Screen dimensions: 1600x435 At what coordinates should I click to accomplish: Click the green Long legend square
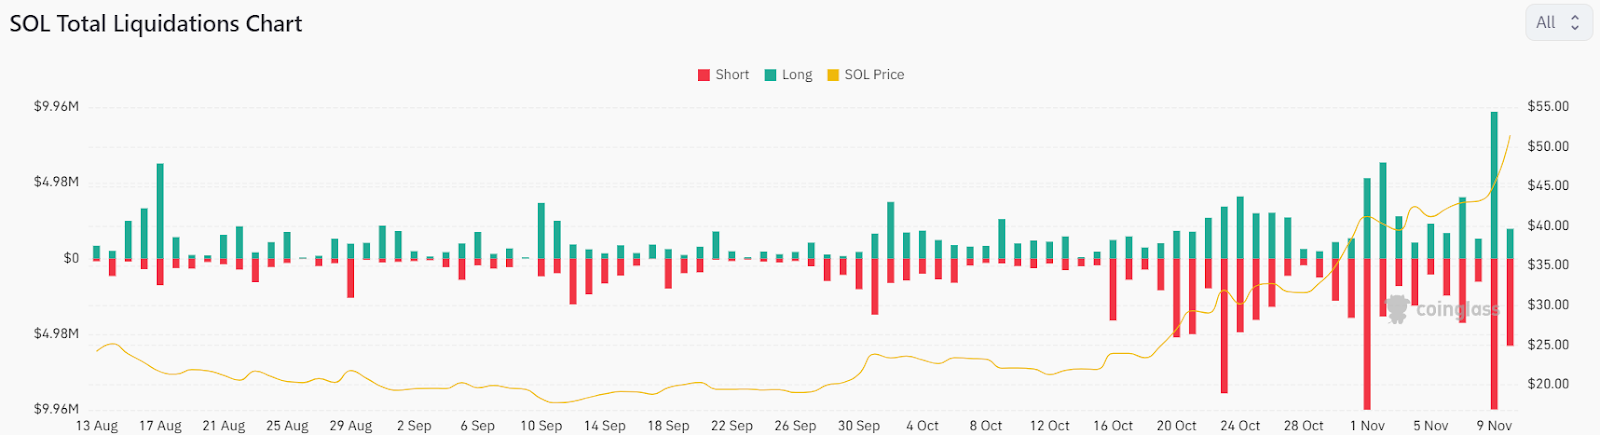click(x=771, y=75)
